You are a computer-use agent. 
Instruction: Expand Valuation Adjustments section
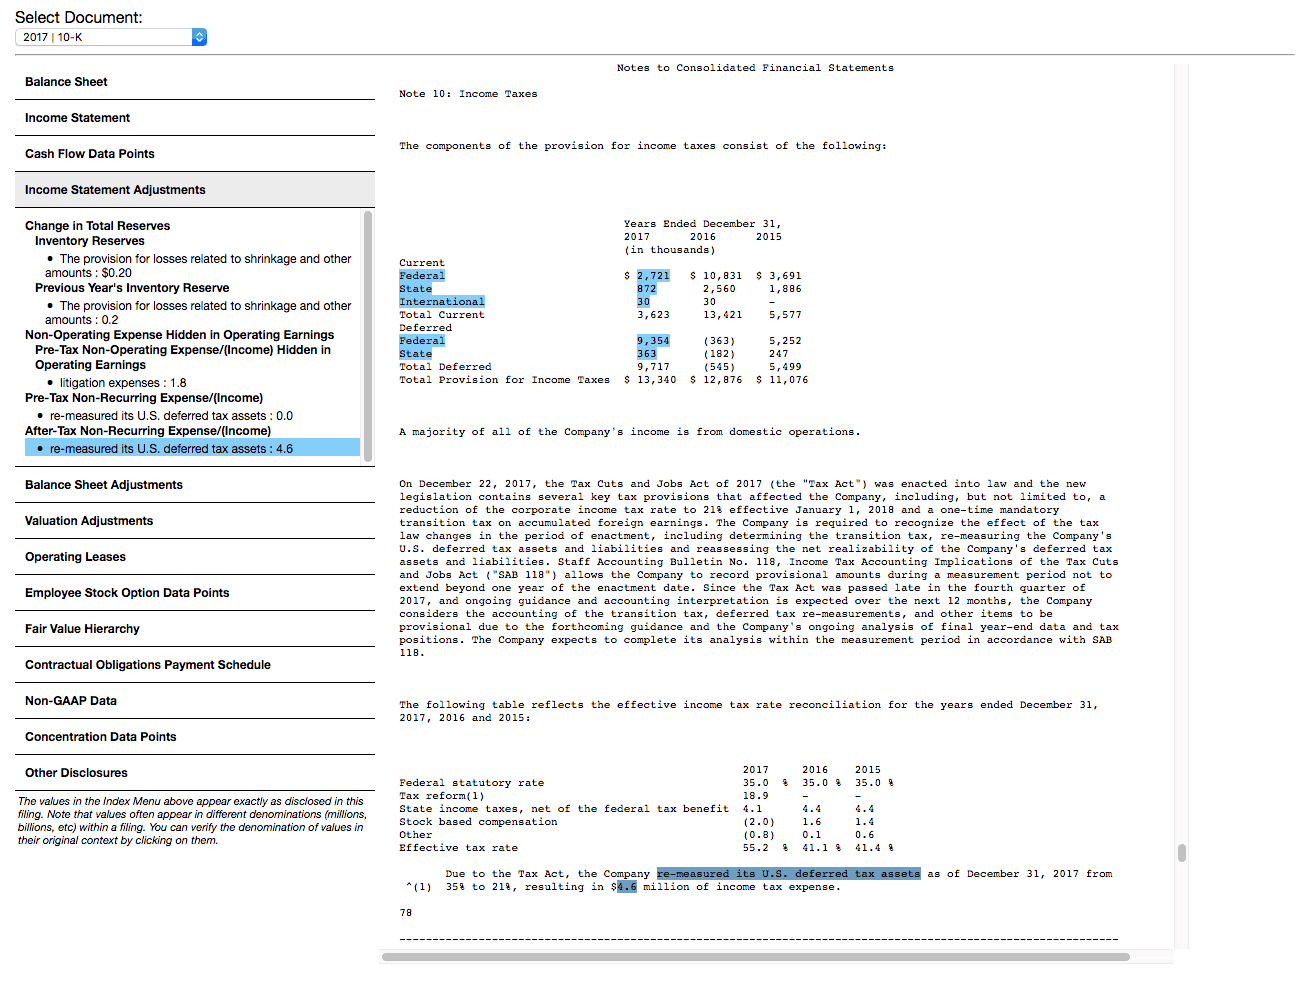[x=195, y=521]
